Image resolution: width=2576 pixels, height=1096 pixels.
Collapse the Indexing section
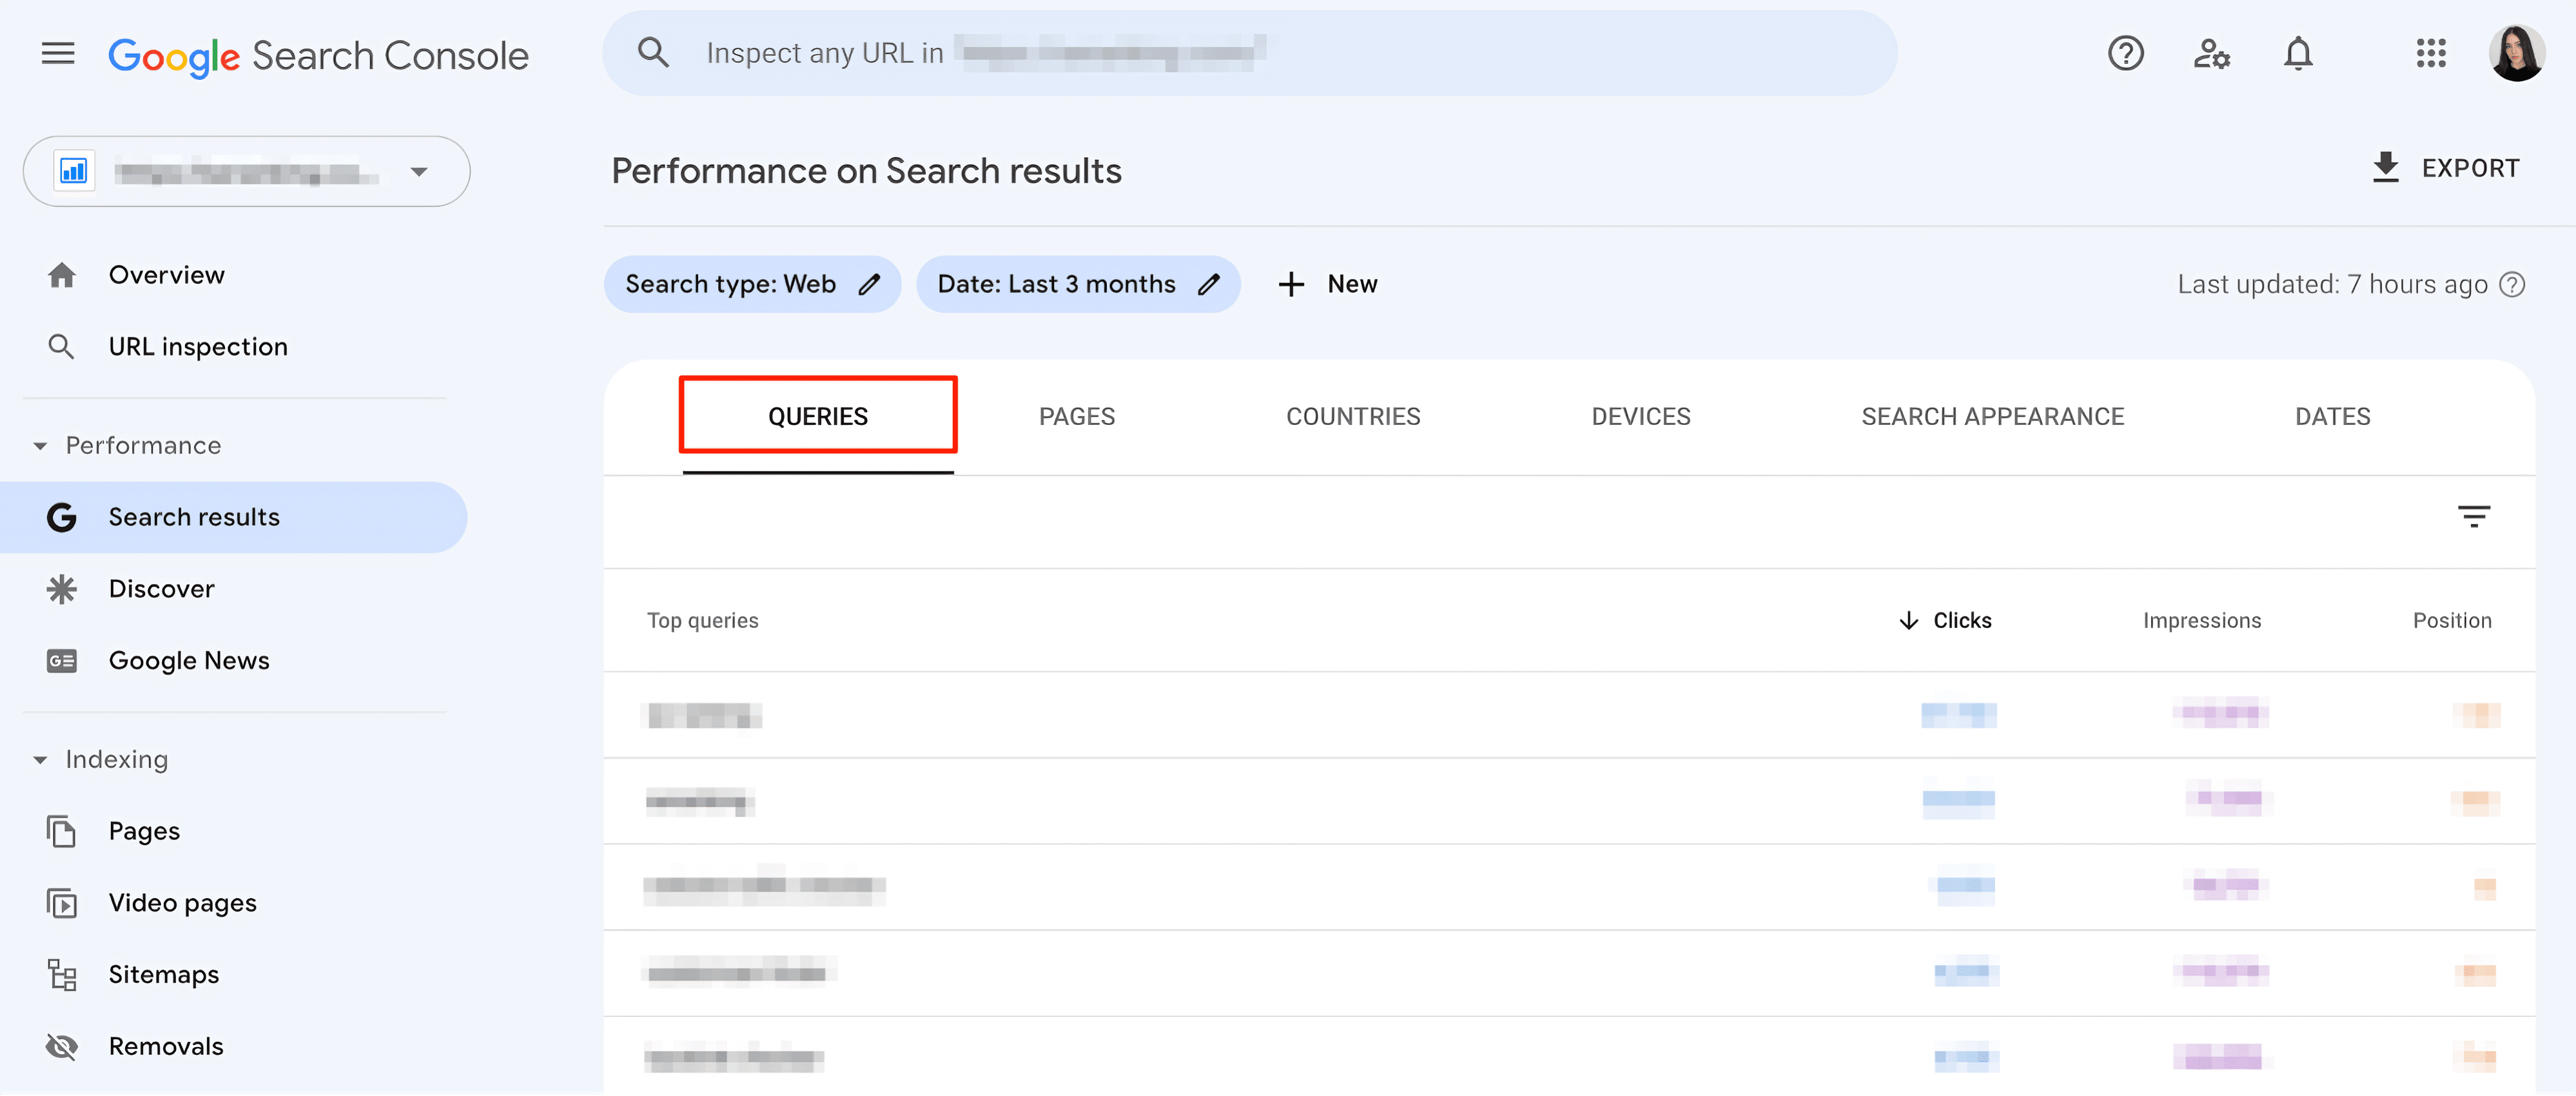[x=40, y=760]
